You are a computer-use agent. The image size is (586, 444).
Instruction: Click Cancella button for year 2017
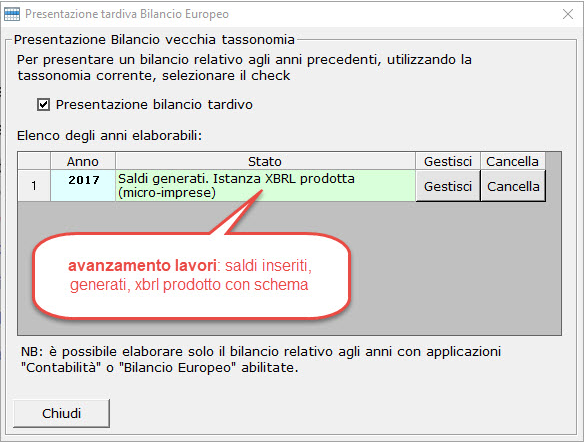[x=513, y=186]
